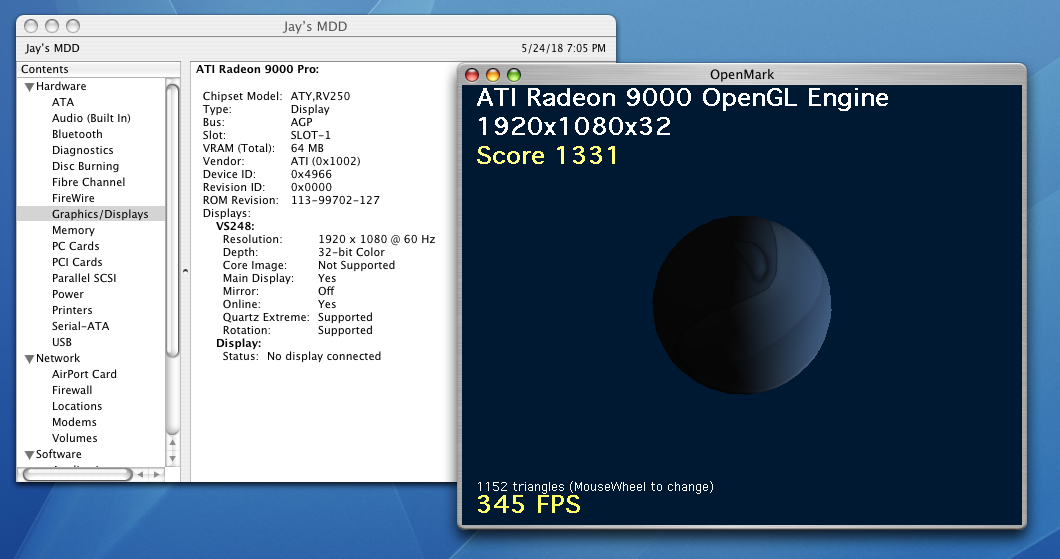Screen dimensions: 1060x559
Task: Click the vertical scrollbar thumb in Contents
Action: (x=172, y=220)
